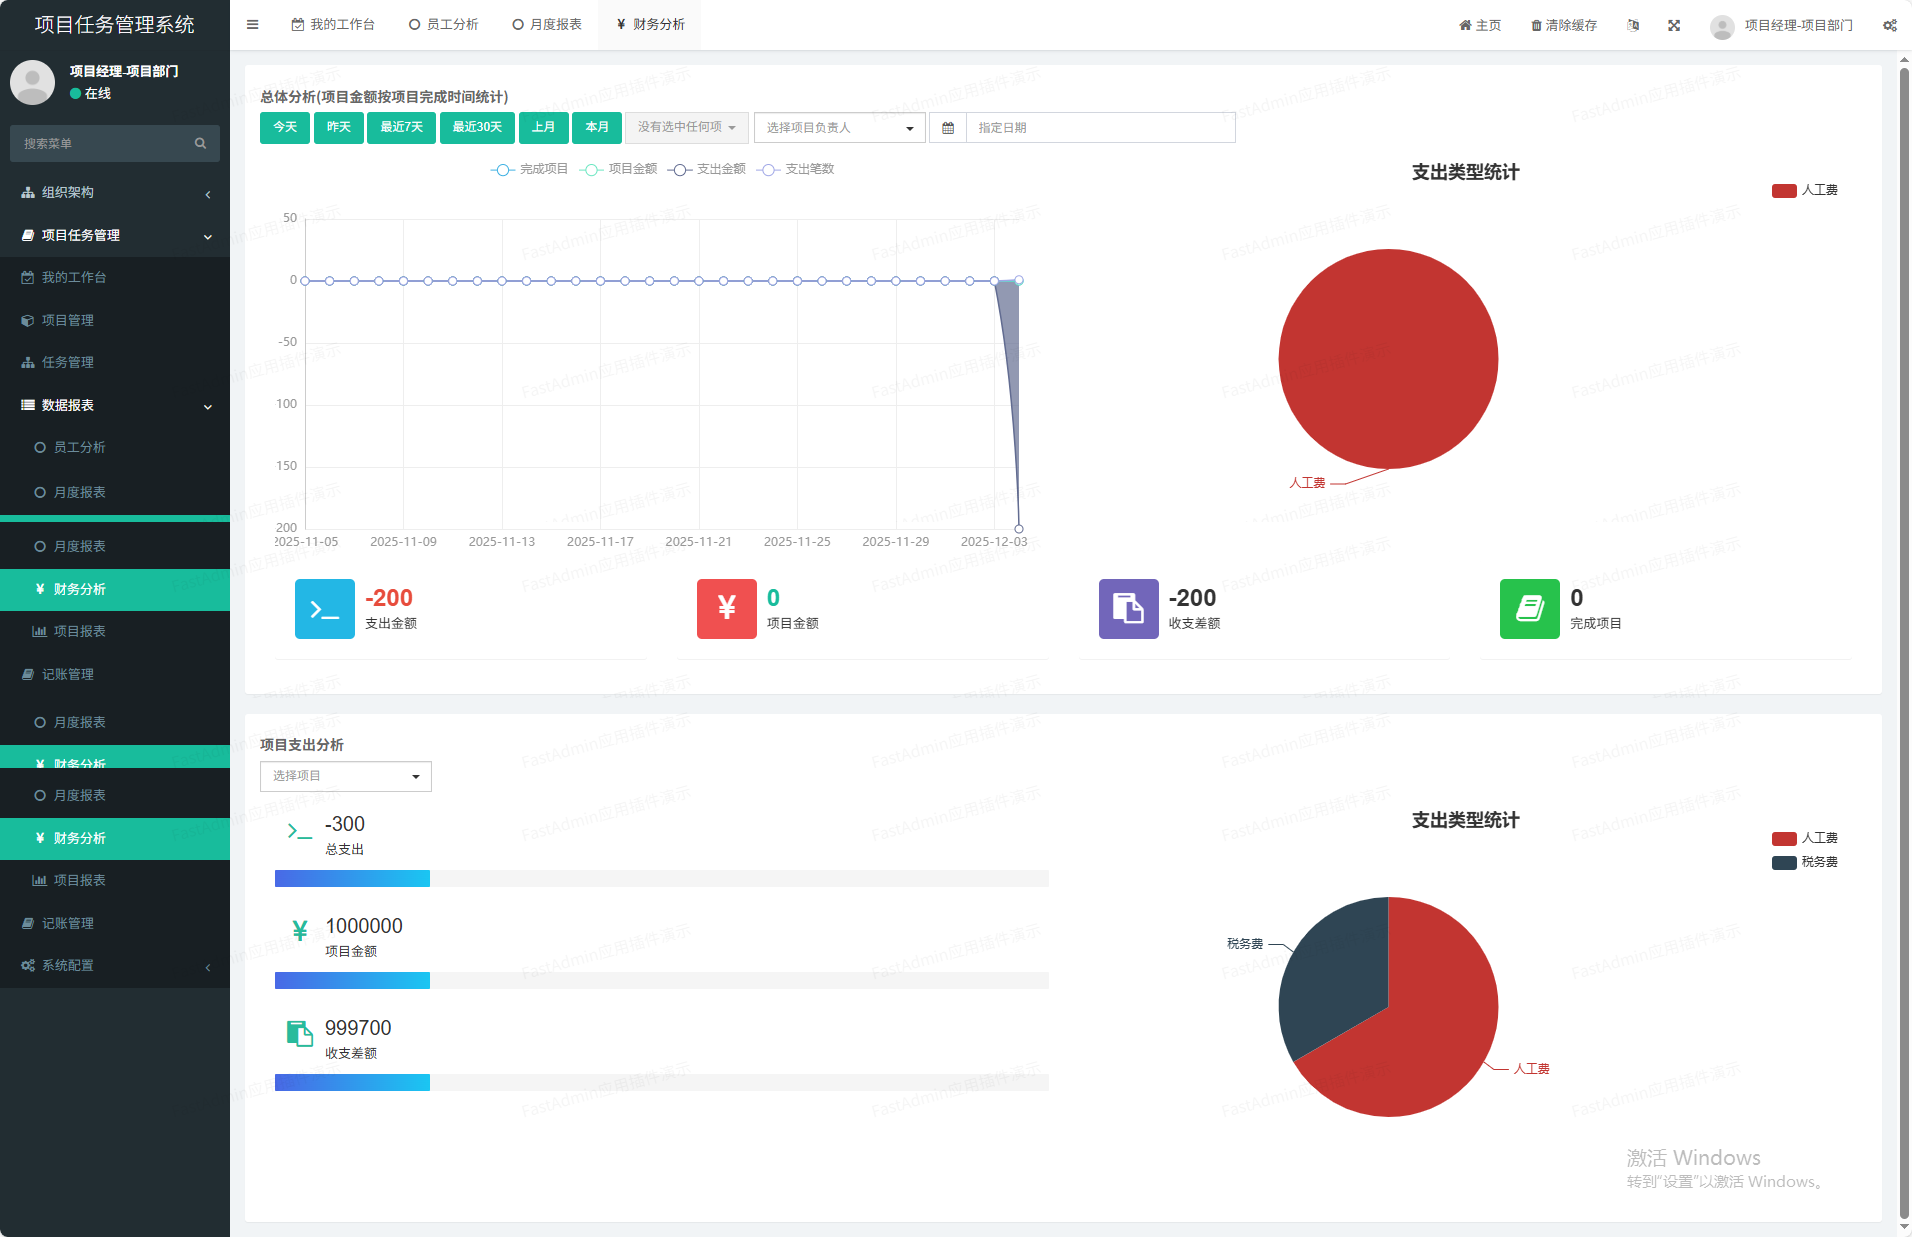Open the settings gears icon at top right

click(1889, 25)
